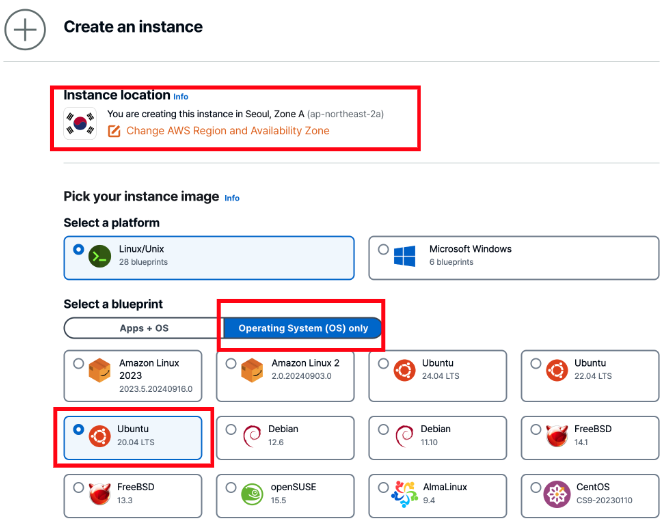Choose openSUSE 15.5 radio button
Viewport: 672px width, 528px height.
[231, 487]
